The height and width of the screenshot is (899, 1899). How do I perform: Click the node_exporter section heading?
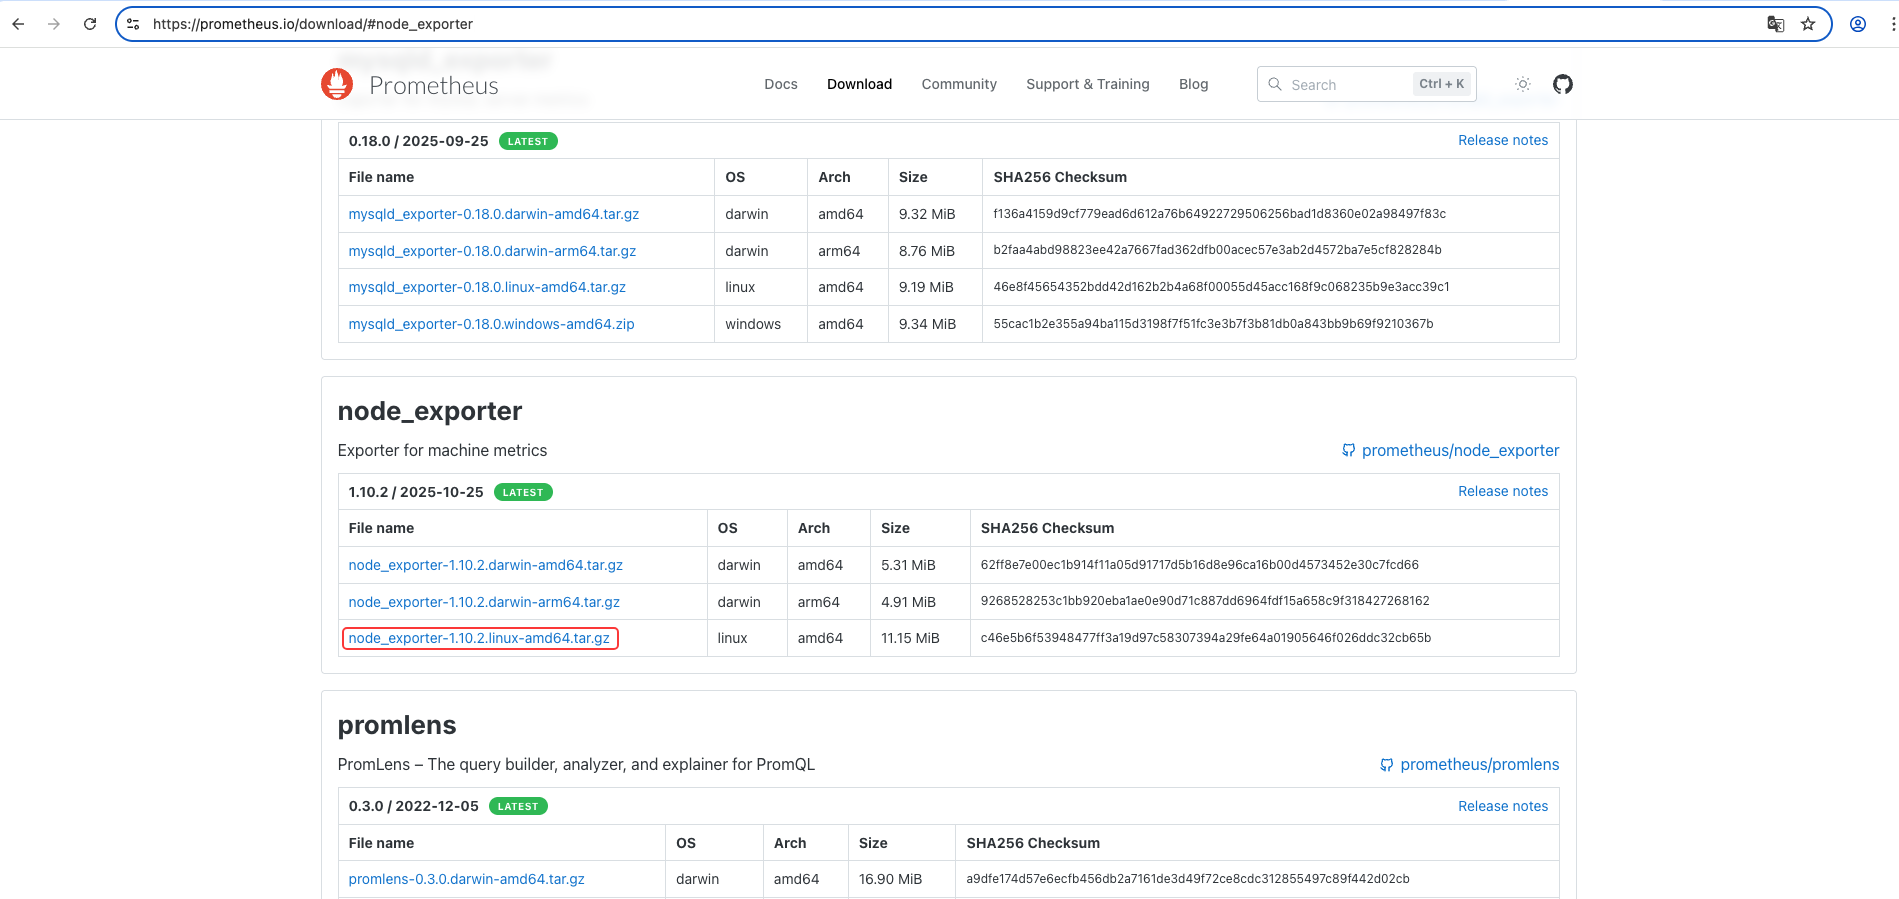click(x=430, y=411)
